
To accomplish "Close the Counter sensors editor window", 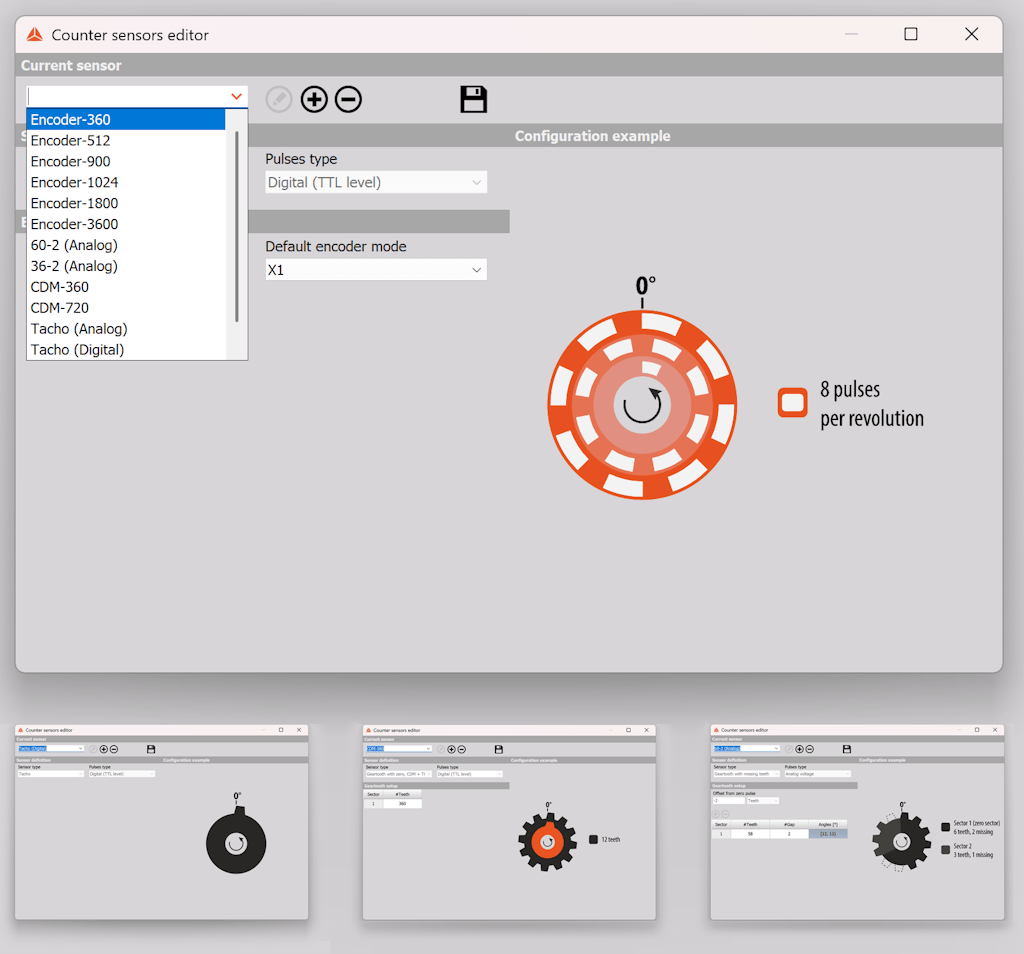I will [x=972, y=34].
